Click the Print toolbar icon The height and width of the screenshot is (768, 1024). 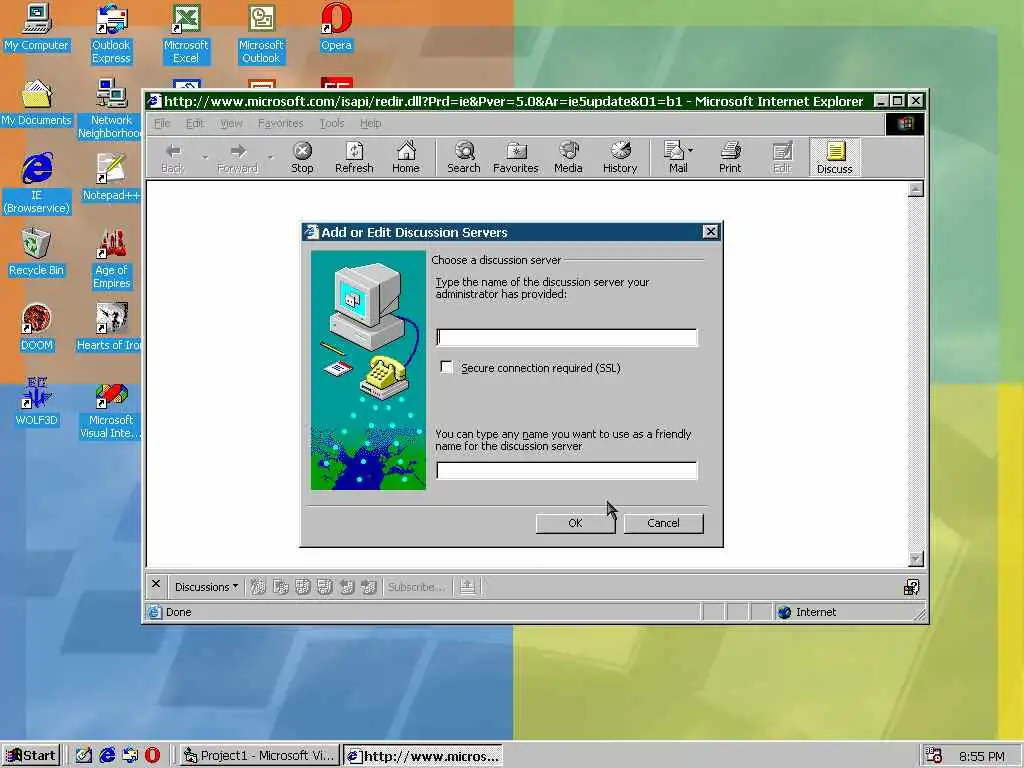pos(730,157)
